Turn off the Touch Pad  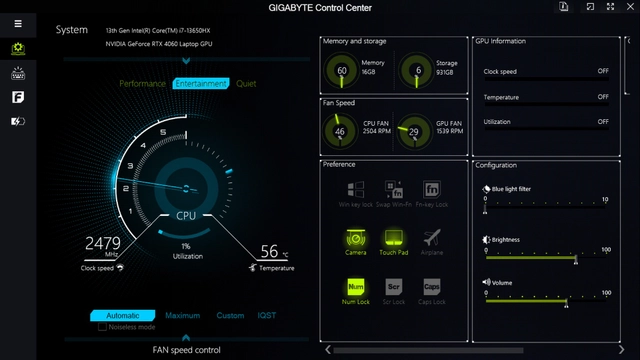[x=393, y=238]
